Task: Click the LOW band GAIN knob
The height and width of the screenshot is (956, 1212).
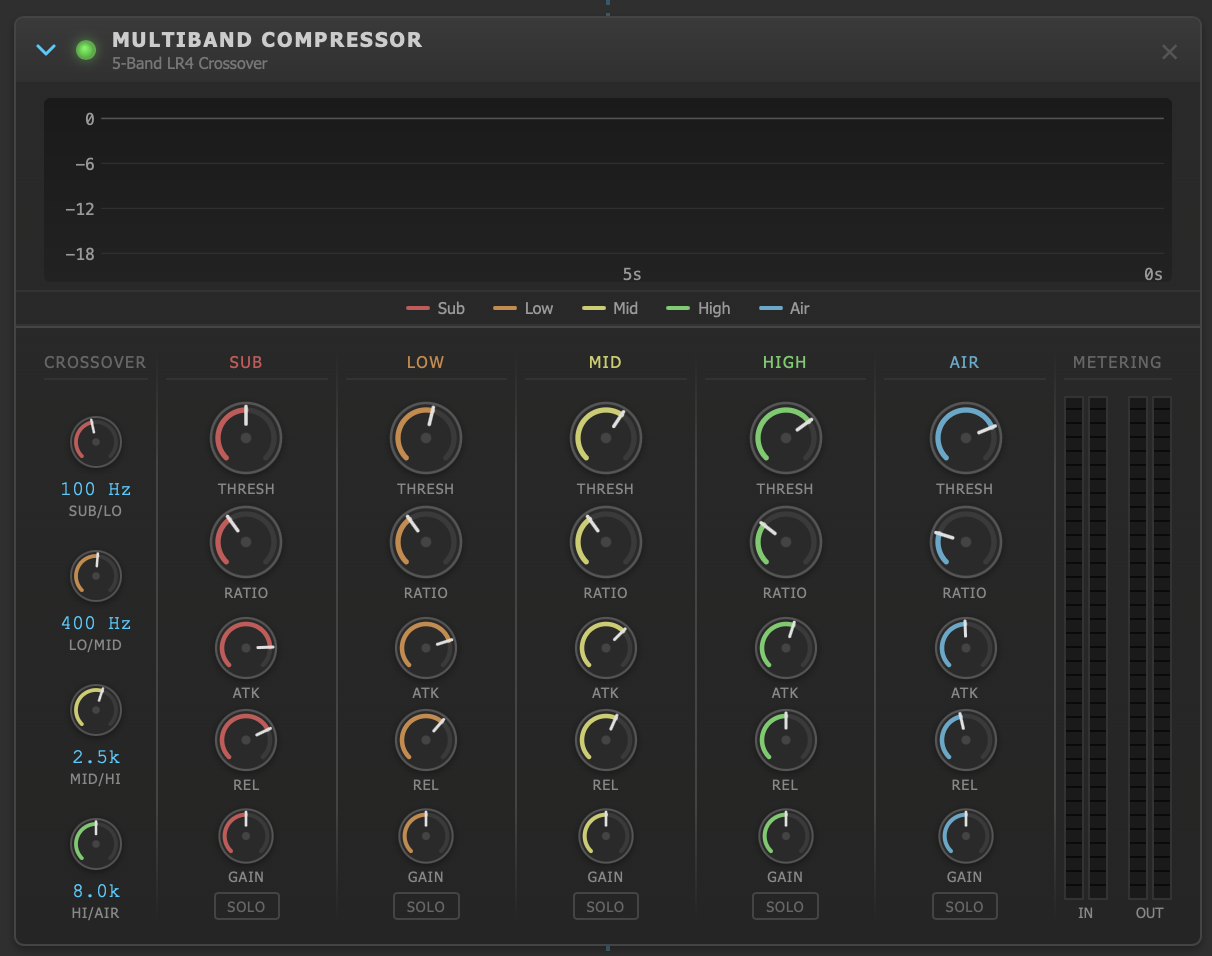Action: click(x=426, y=836)
